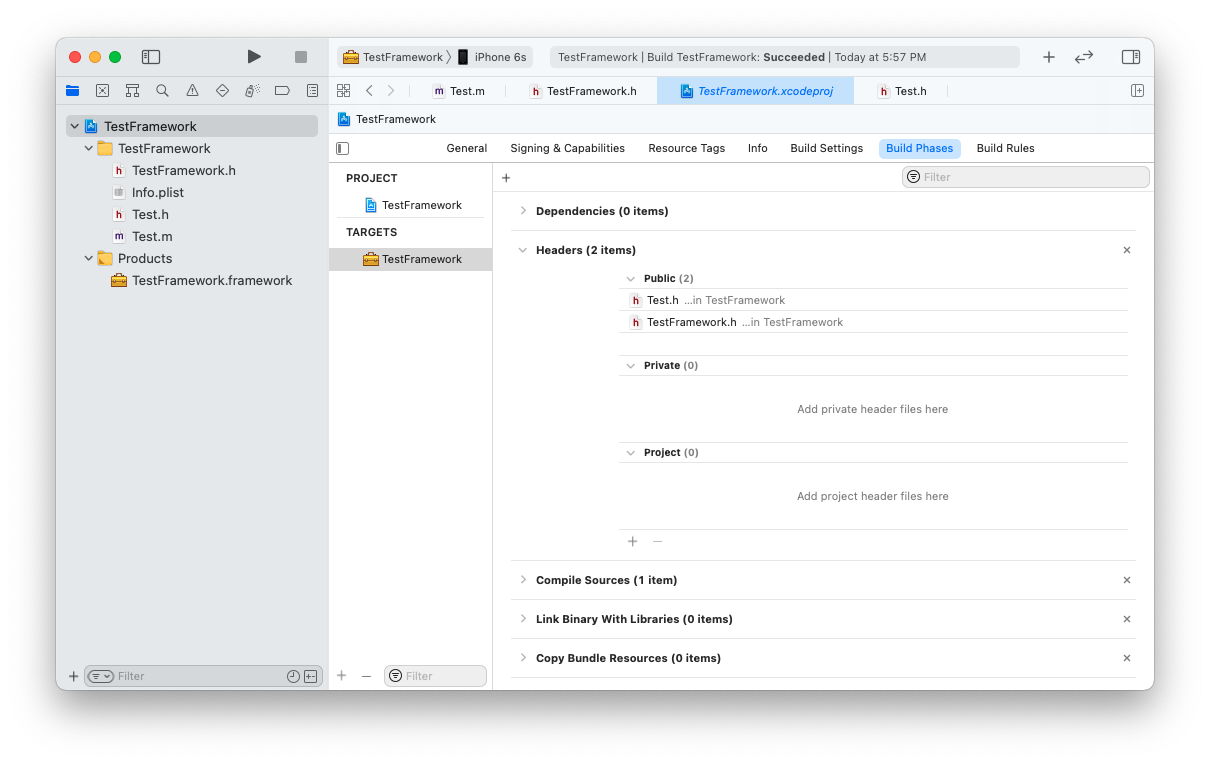Viewport: 1210px width, 764px height.
Task: Go back in editor history
Action: (369, 90)
